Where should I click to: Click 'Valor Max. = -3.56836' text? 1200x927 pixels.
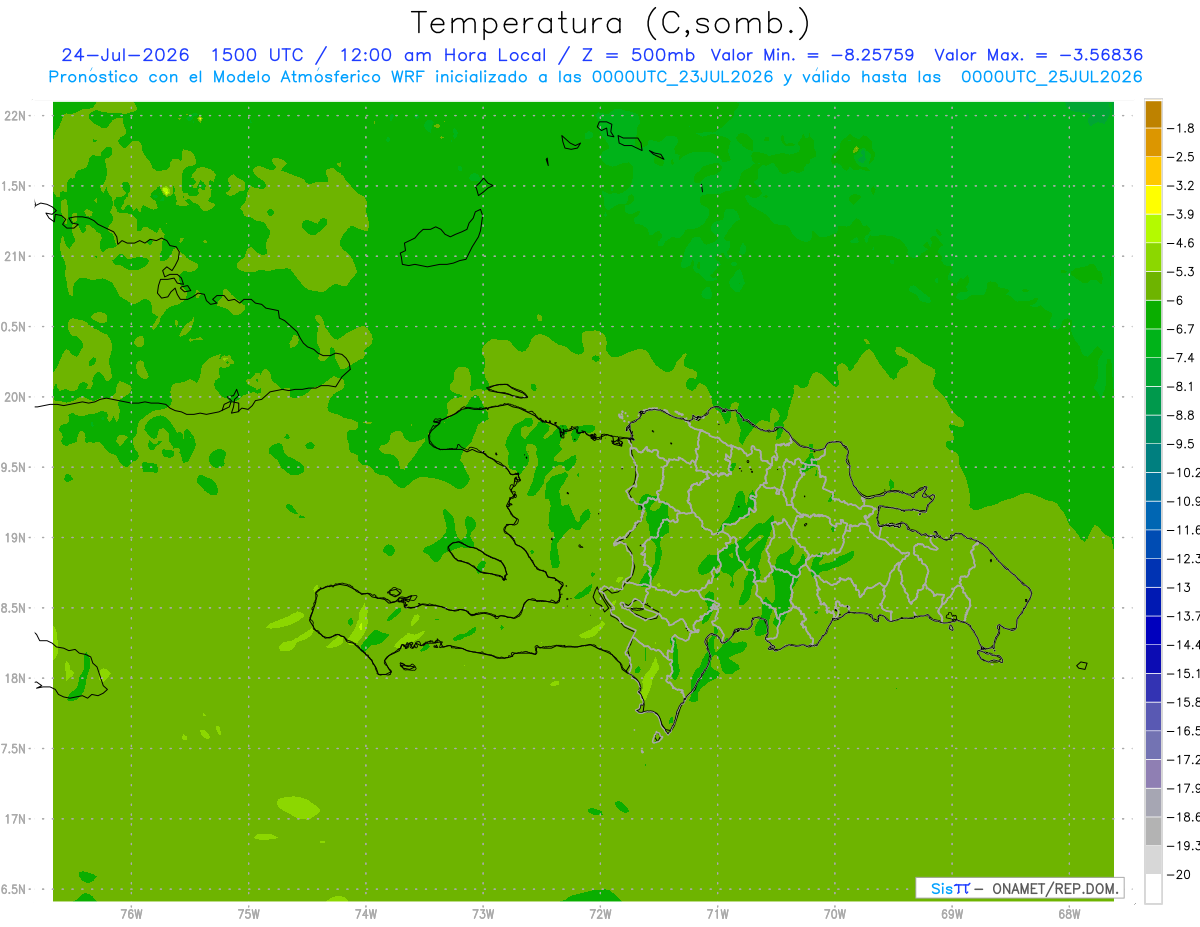tap(1039, 55)
